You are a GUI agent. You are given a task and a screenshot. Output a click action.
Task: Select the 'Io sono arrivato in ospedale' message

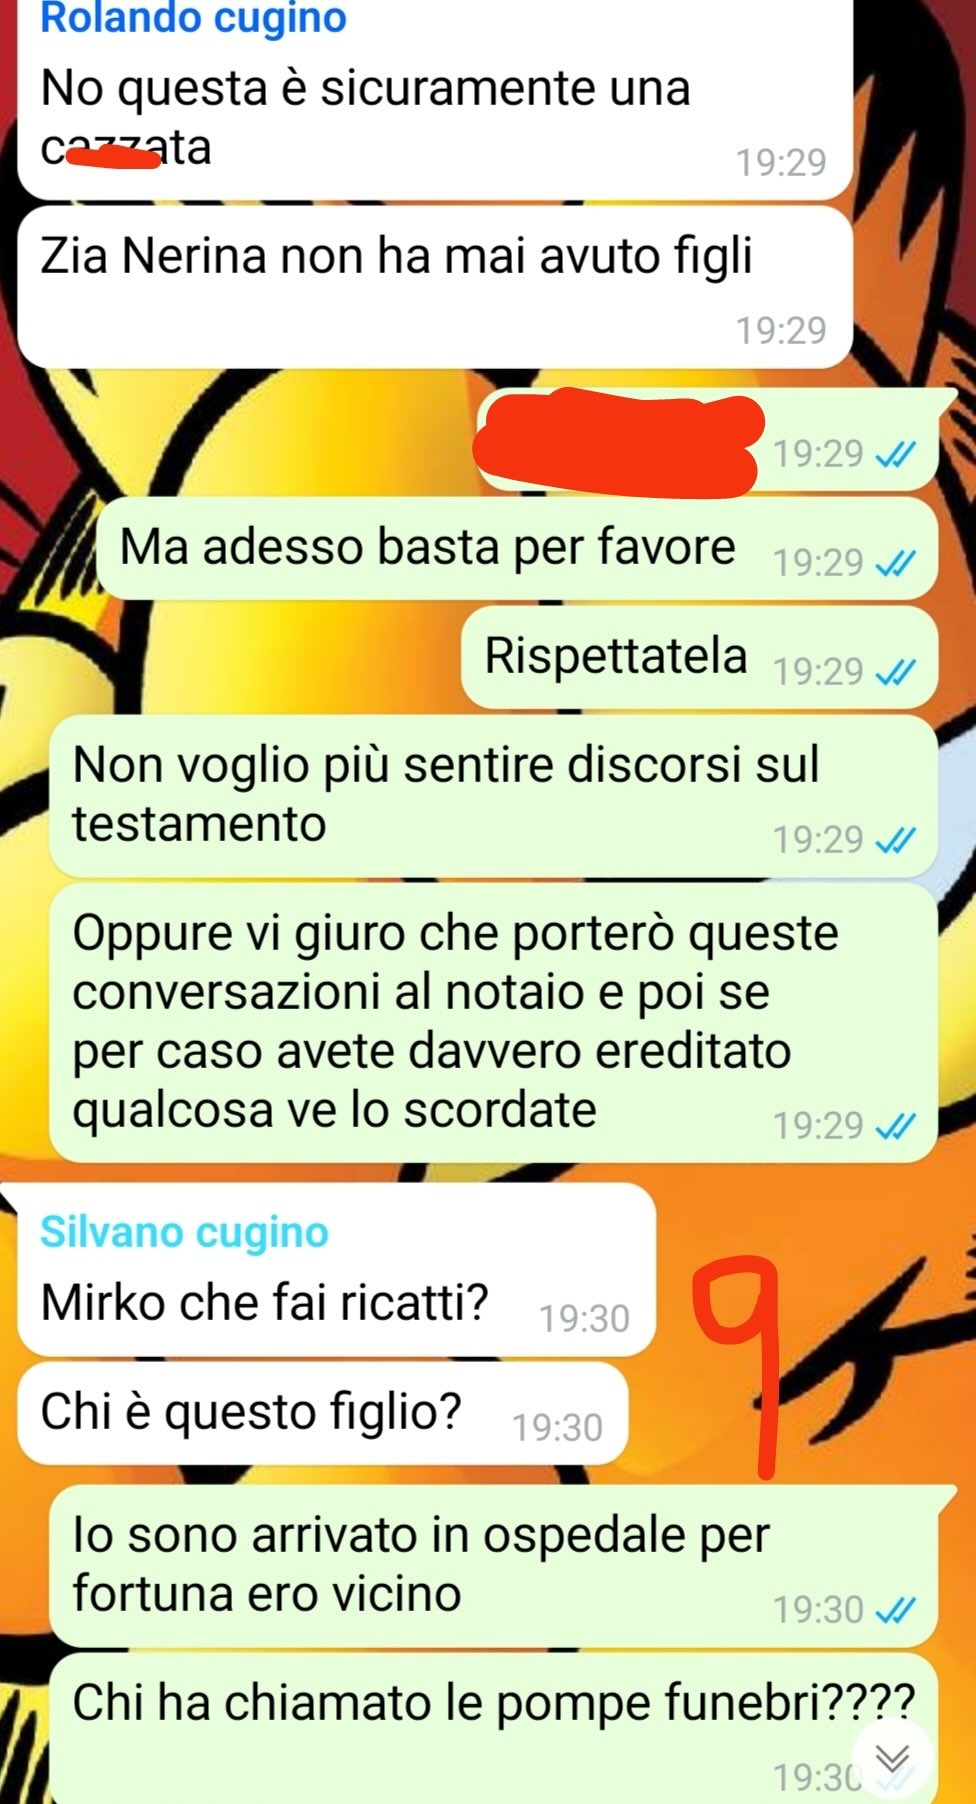click(493, 1565)
